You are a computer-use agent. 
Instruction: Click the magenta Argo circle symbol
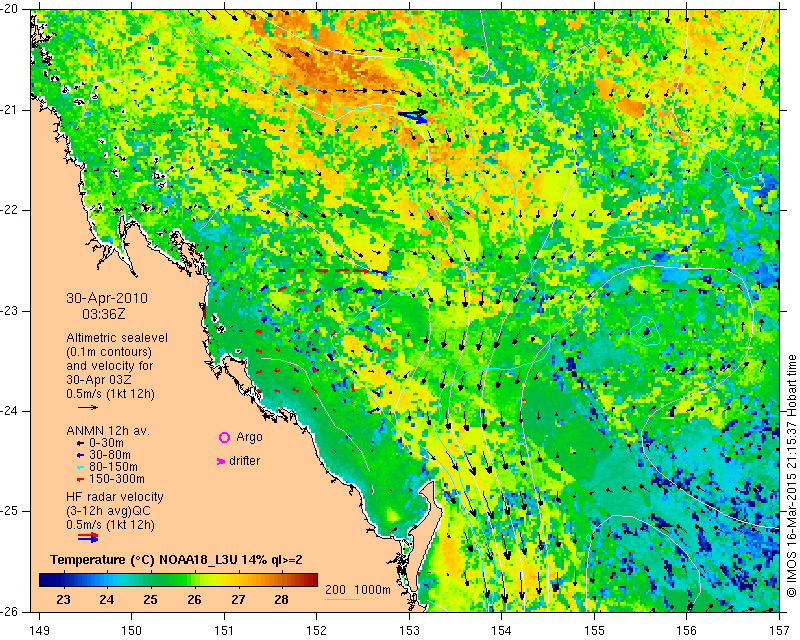click(224, 437)
